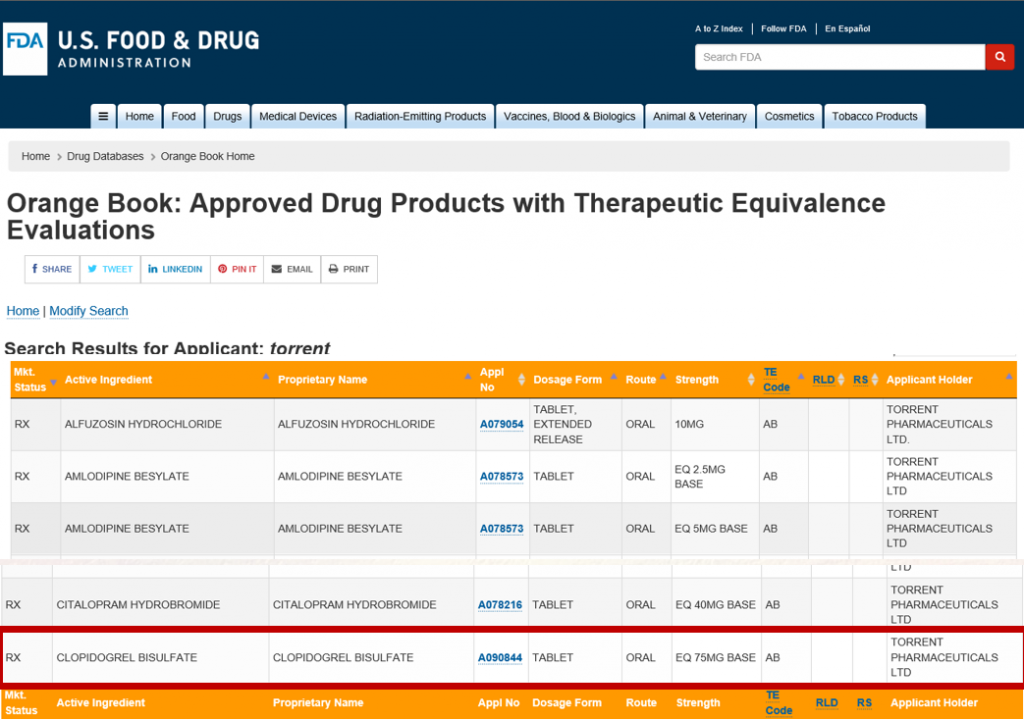
Task: Click RS link in top header
Action: (861, 379)
